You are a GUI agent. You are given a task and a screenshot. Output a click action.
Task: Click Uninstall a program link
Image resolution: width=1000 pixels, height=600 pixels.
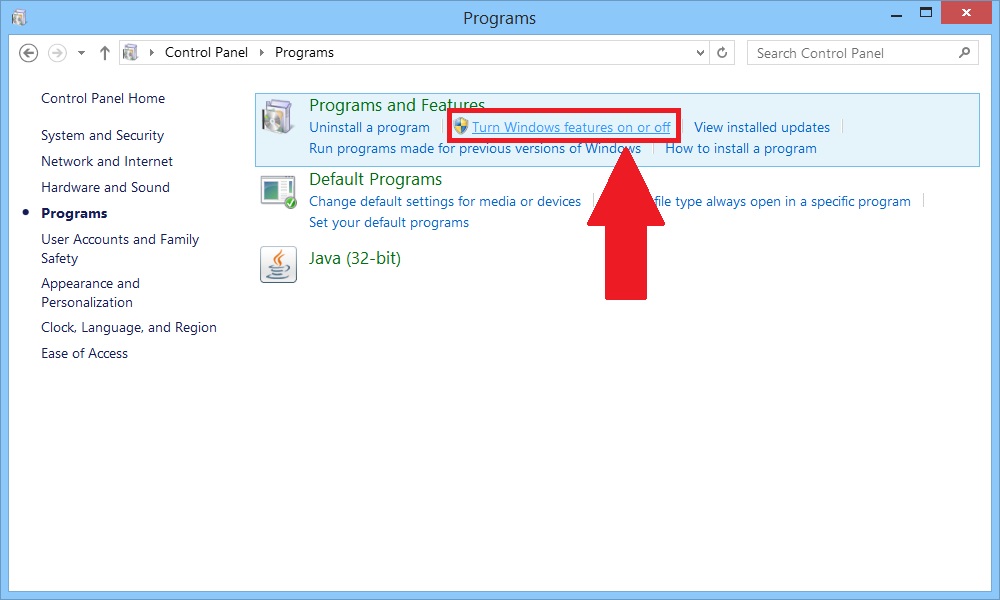pos(369,127)
